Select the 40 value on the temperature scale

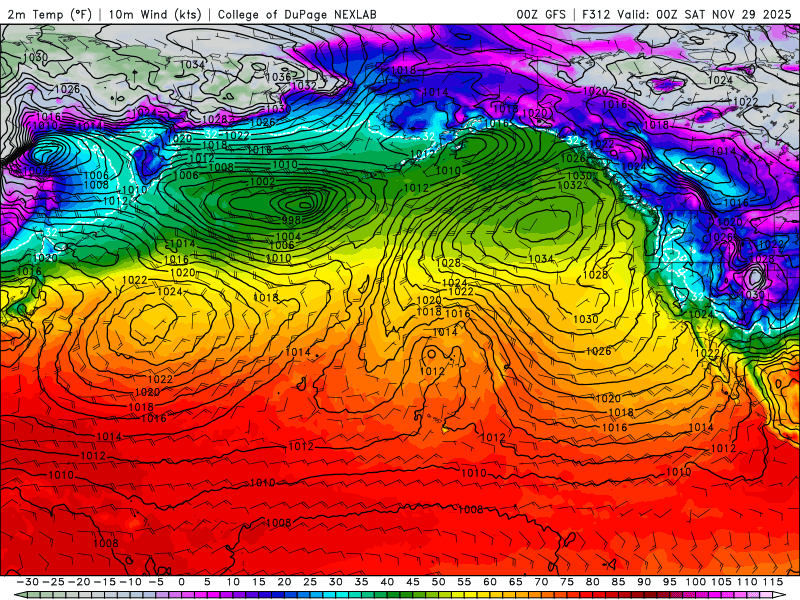(x=387, y=582)
